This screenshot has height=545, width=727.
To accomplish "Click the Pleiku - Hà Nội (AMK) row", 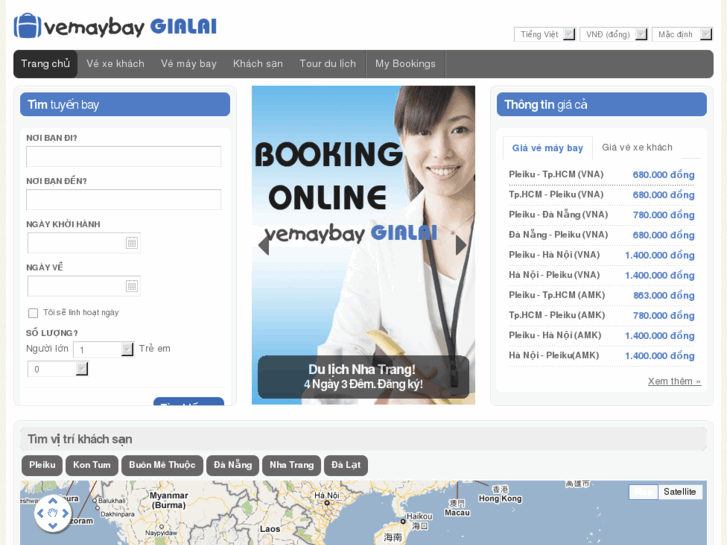I will [601, 335].
